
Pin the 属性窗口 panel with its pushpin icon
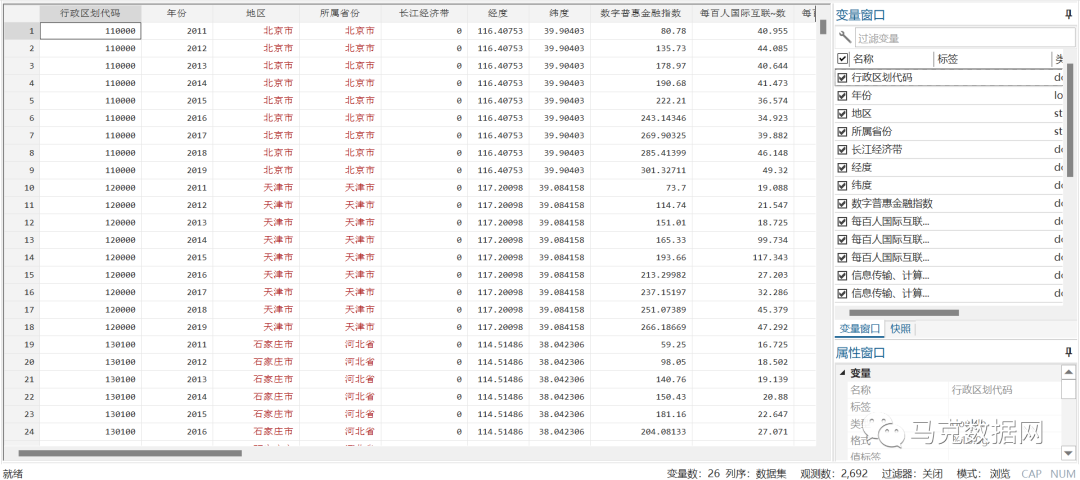click(1068, 352)
